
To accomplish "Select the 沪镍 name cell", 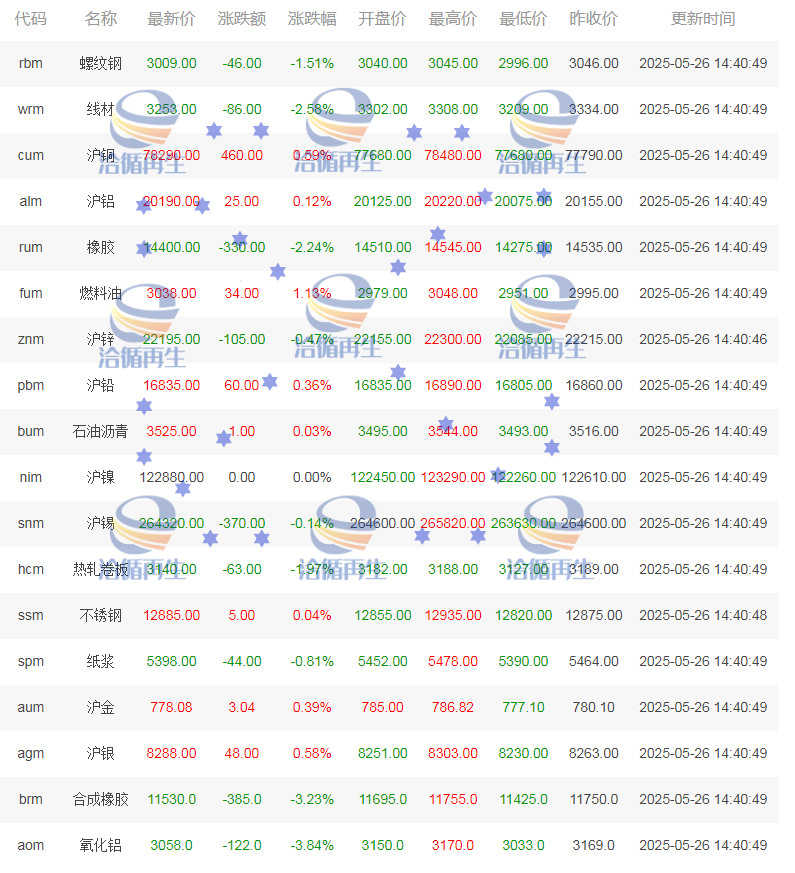I will pos(101,478).
